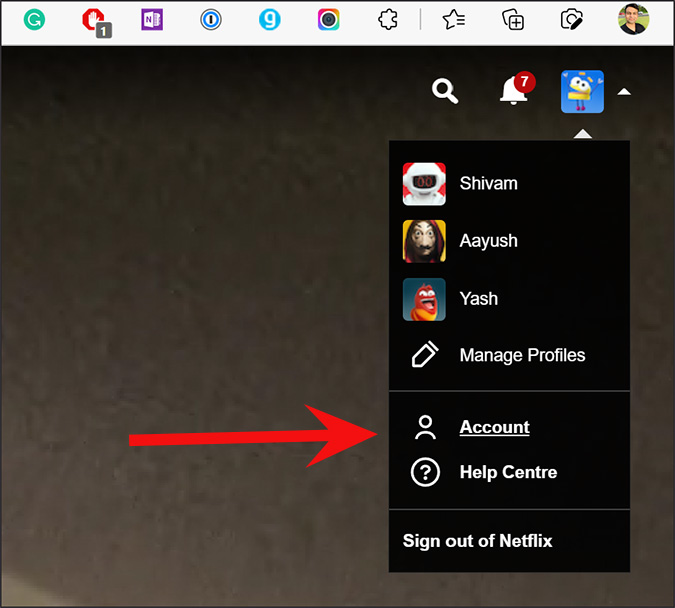Open the browser user profile photo
Viewport: 675px width, 608px height.
tap(634, 19)
